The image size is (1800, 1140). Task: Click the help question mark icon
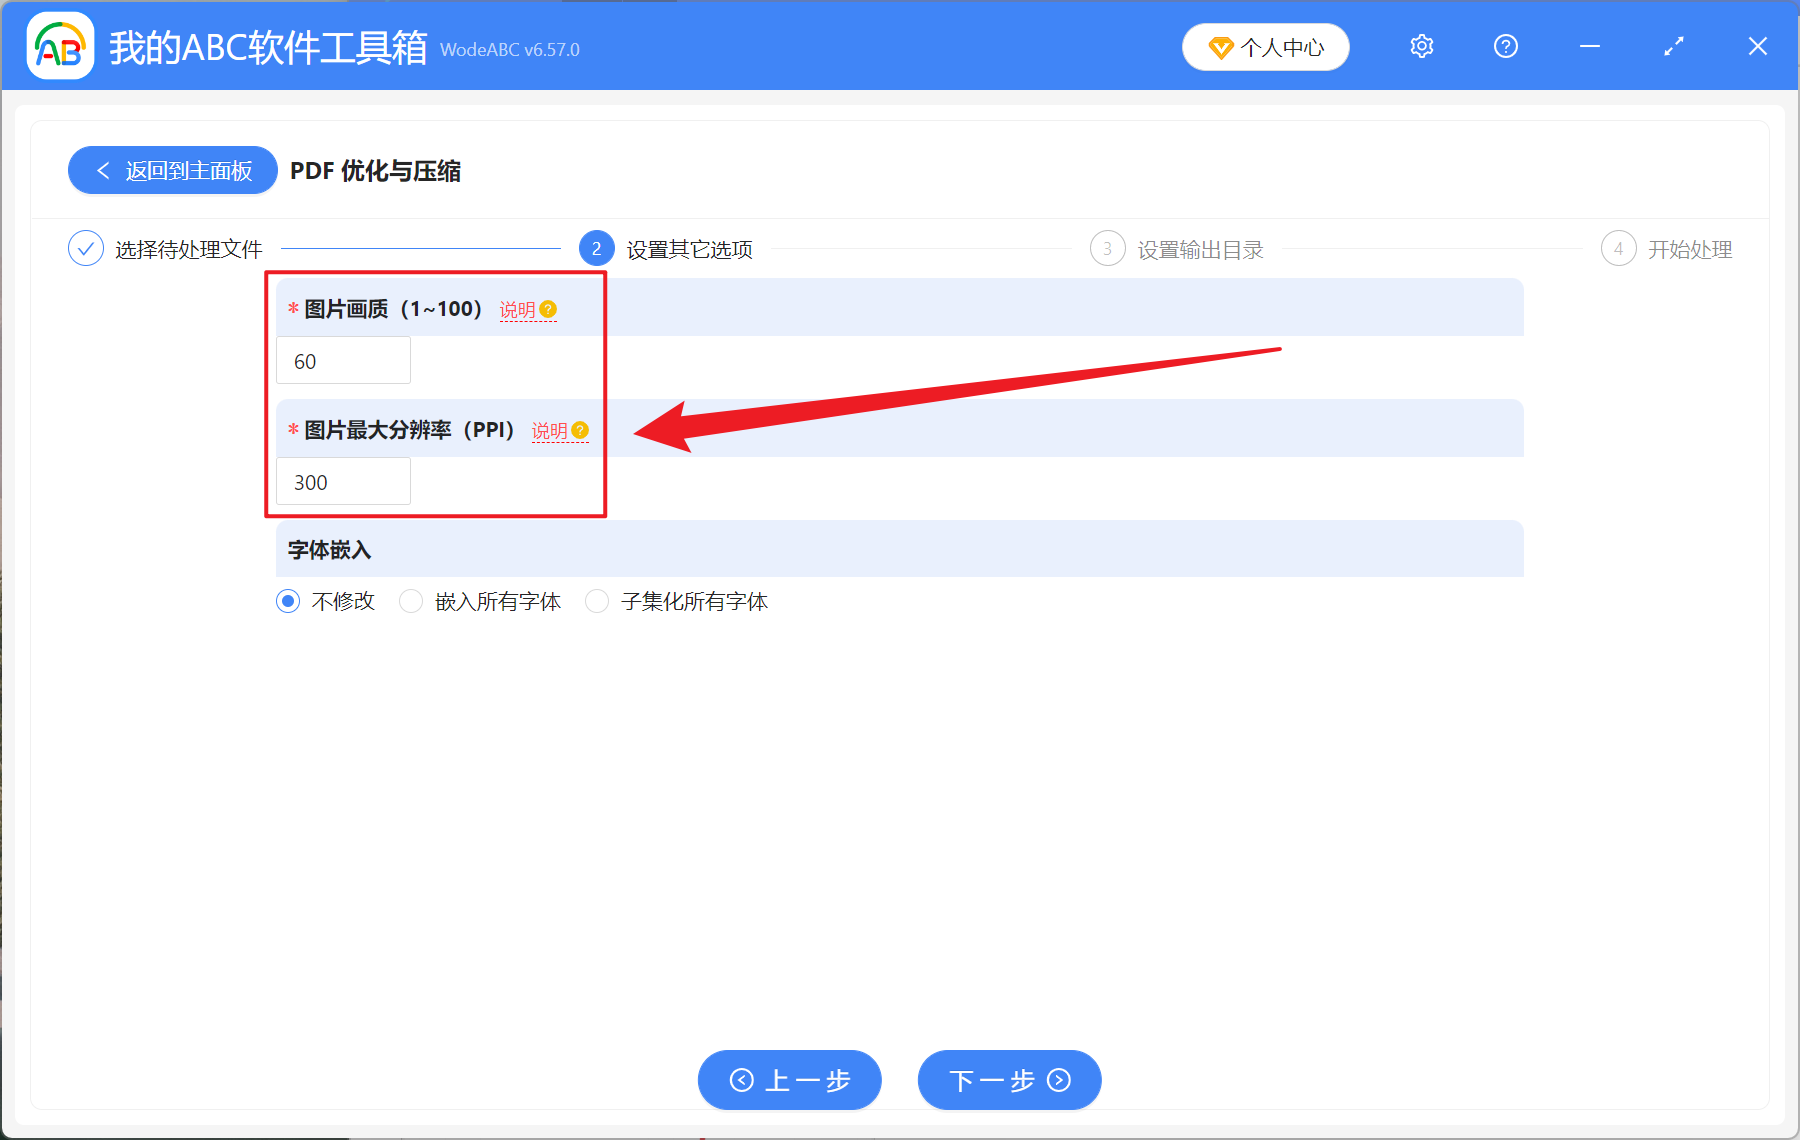pos(1505,46)
